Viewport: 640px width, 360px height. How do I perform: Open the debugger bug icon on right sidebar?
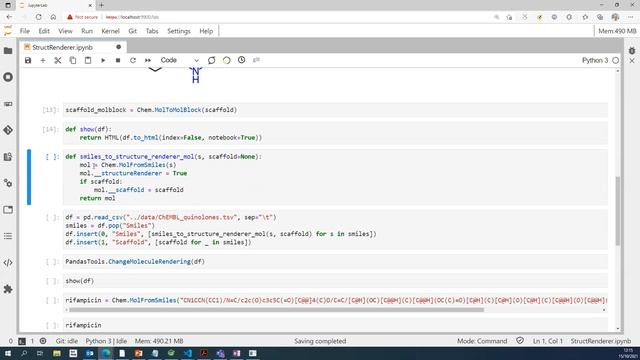tap(632, 51)
